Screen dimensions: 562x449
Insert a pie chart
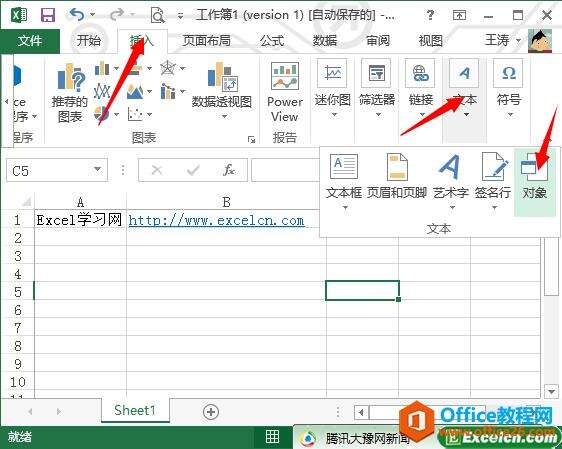(x=102, y=114)
